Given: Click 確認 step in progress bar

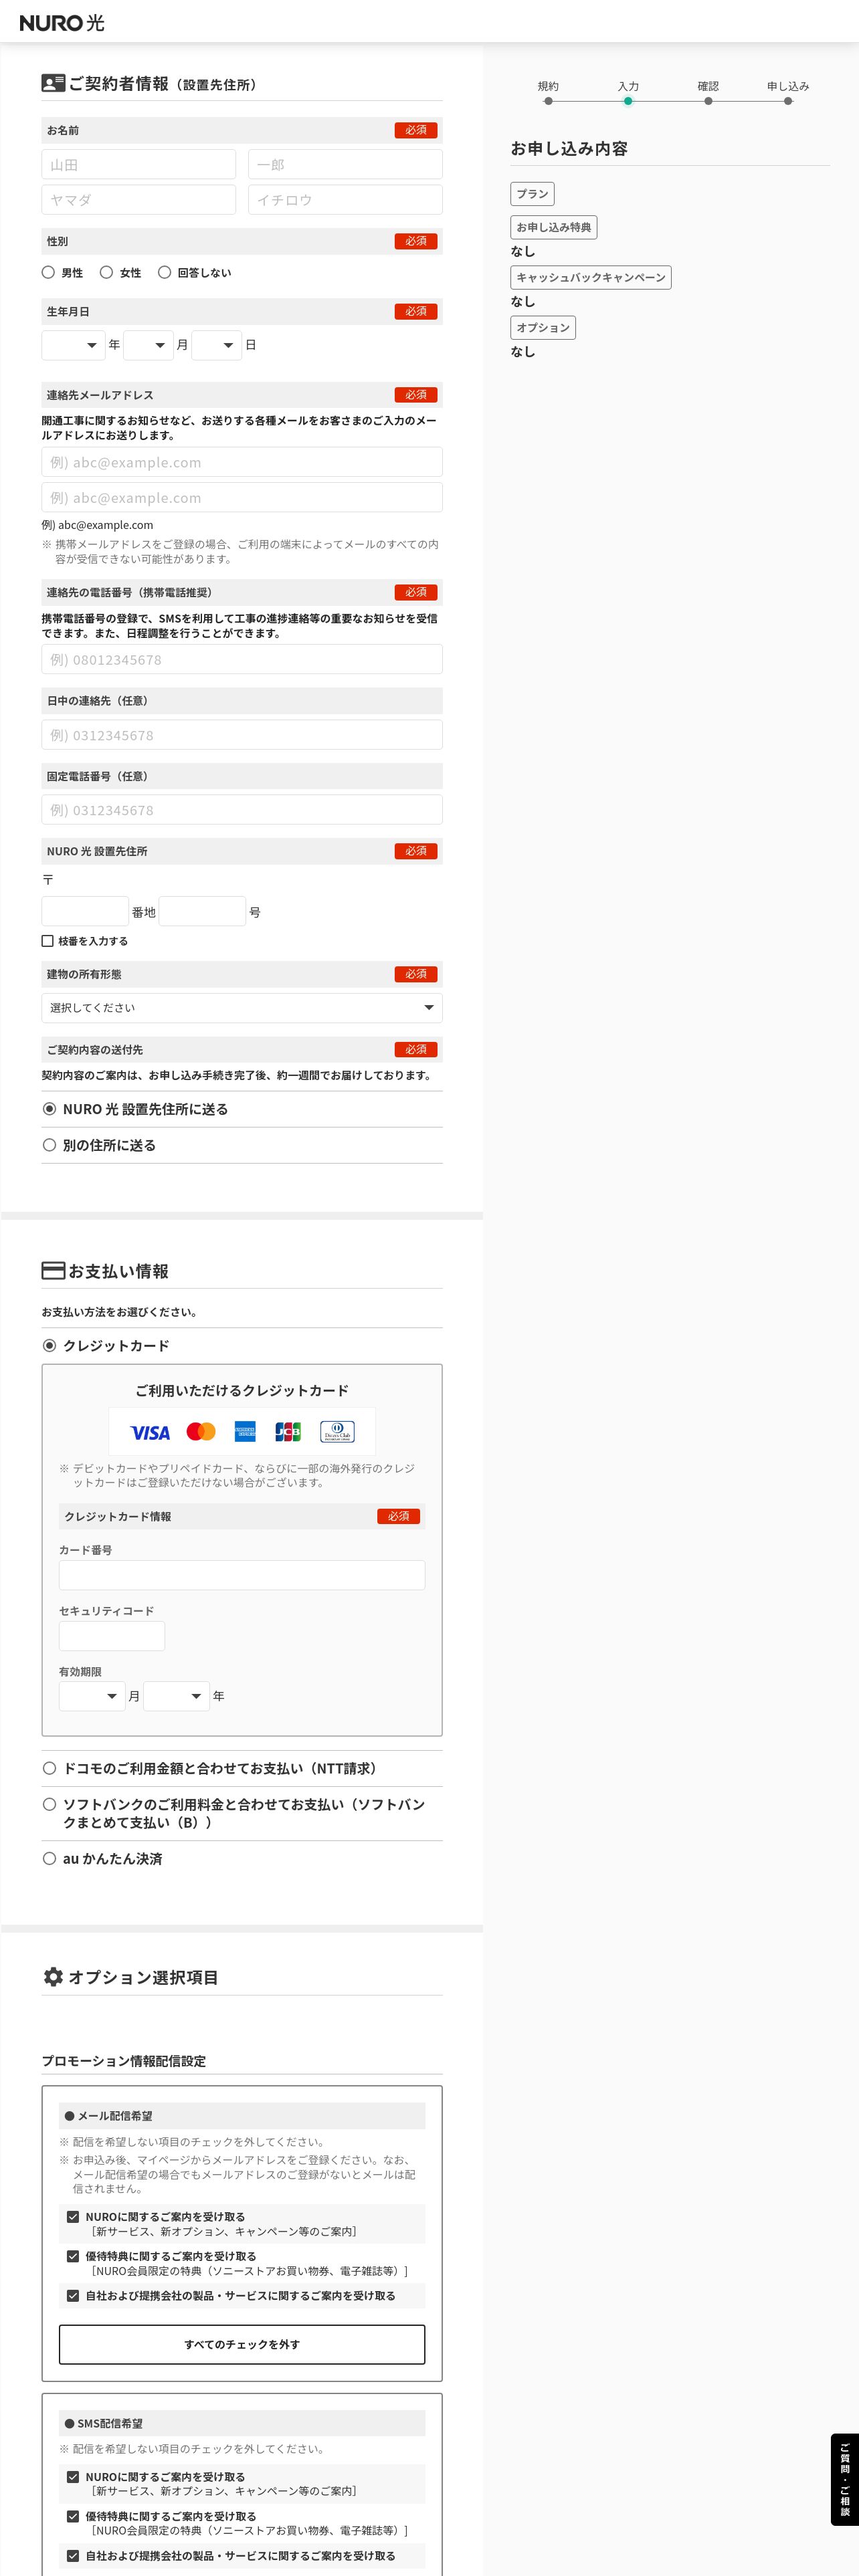Looking at the screenshot, I should 708,92.
